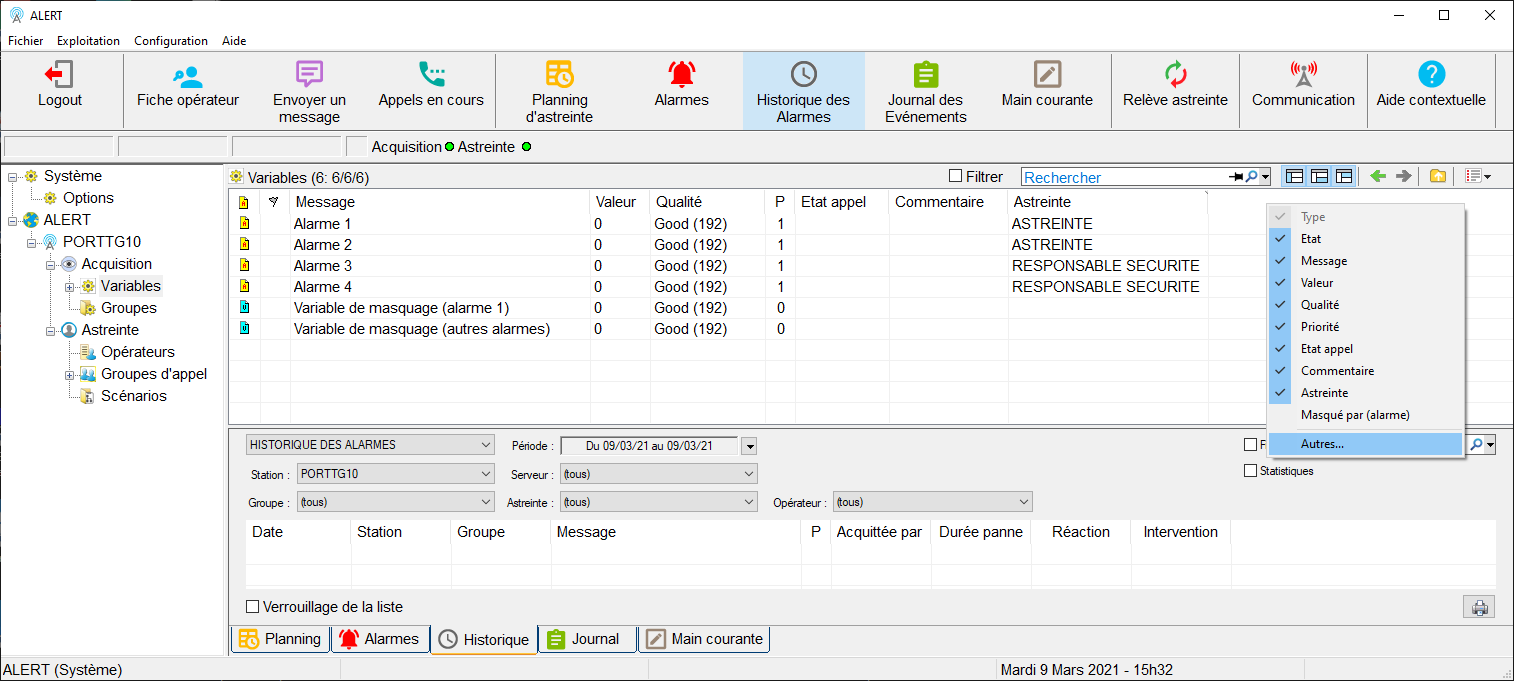Open the Configuration menu

(171, 41)
